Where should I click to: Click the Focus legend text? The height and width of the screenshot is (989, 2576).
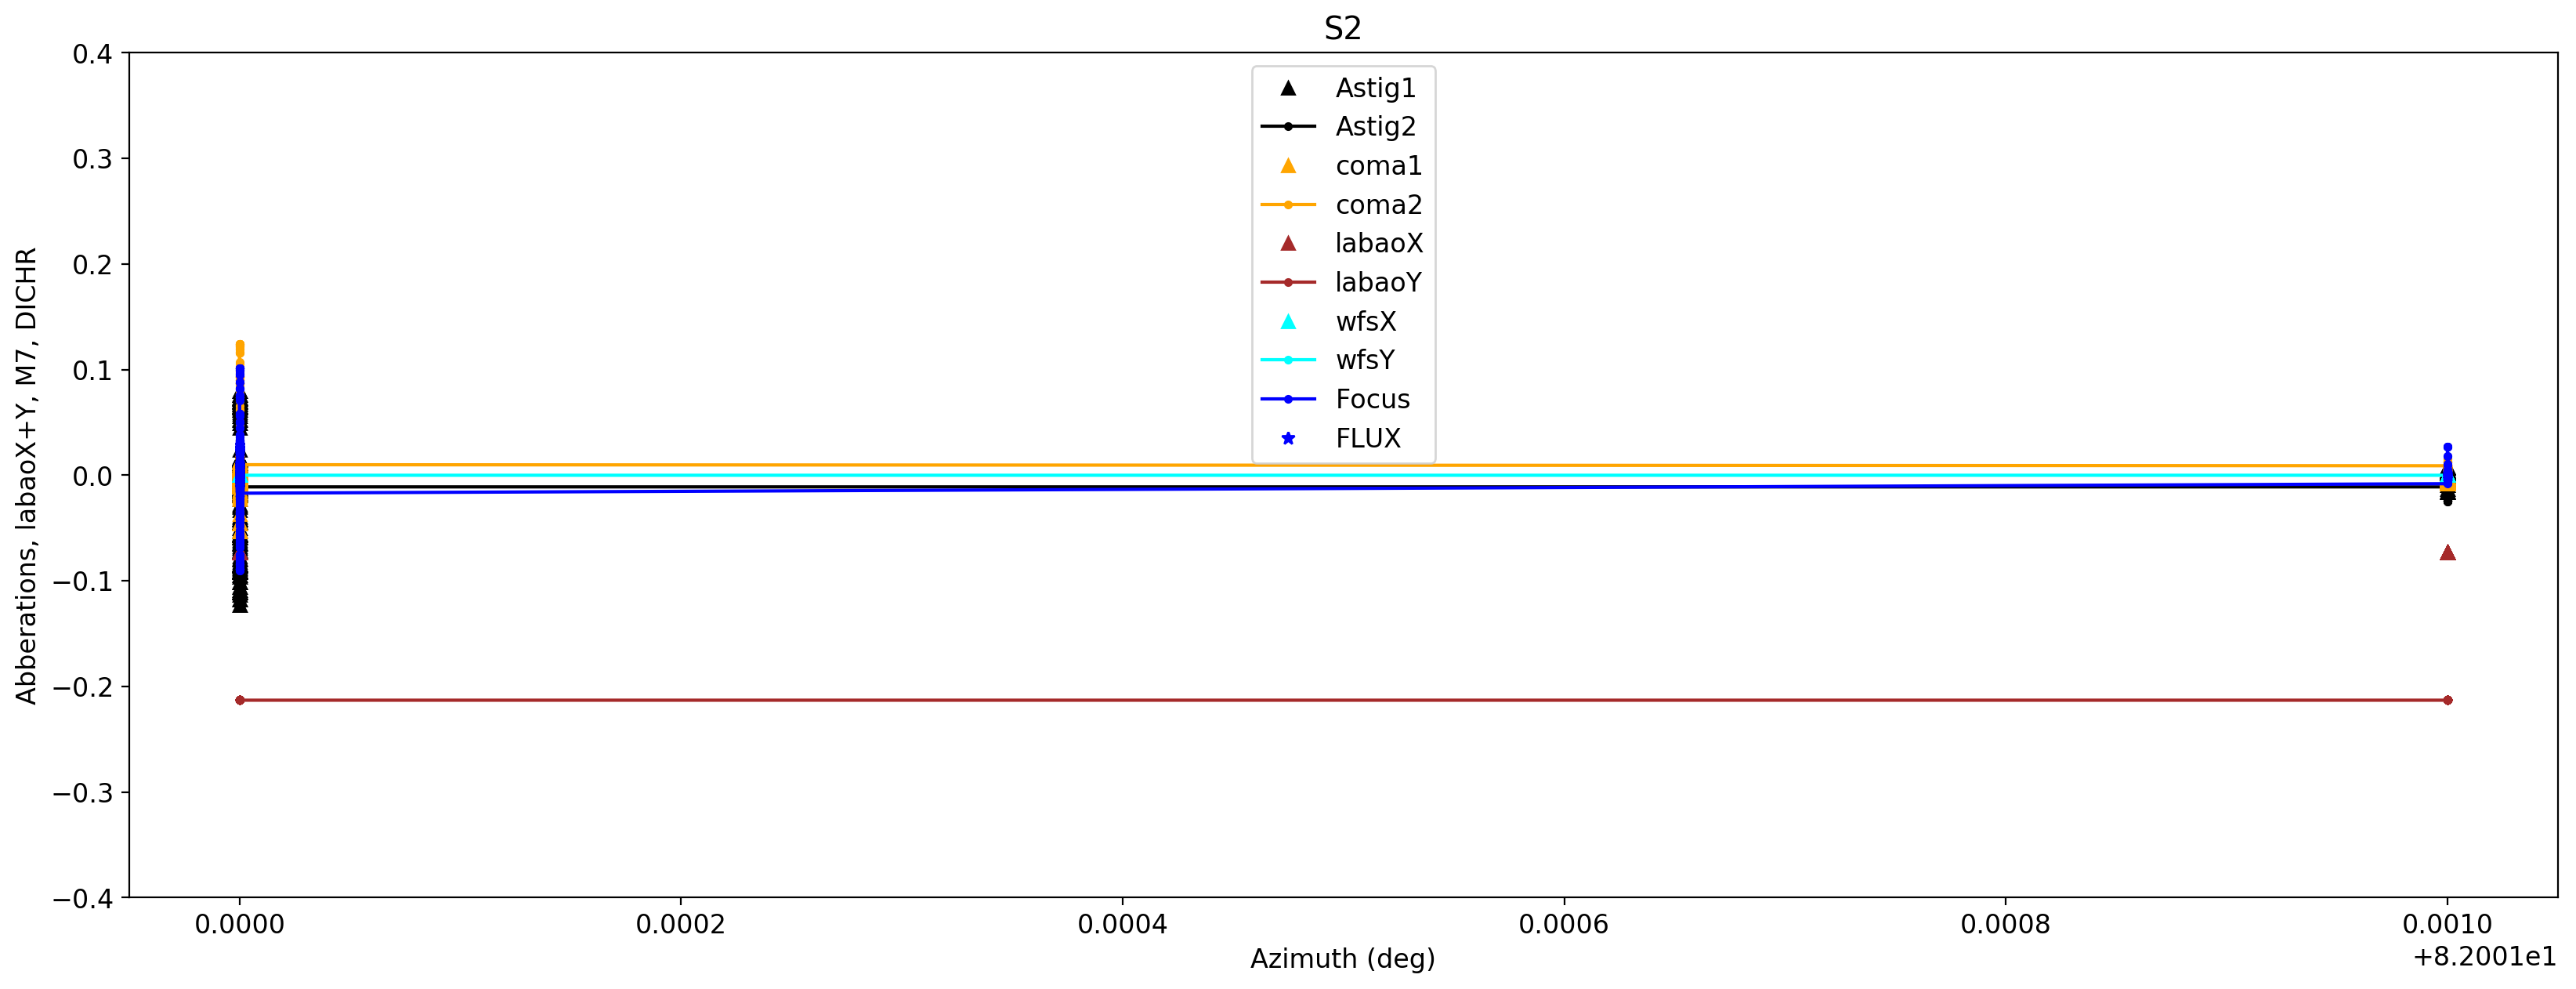coord(1372,399)
